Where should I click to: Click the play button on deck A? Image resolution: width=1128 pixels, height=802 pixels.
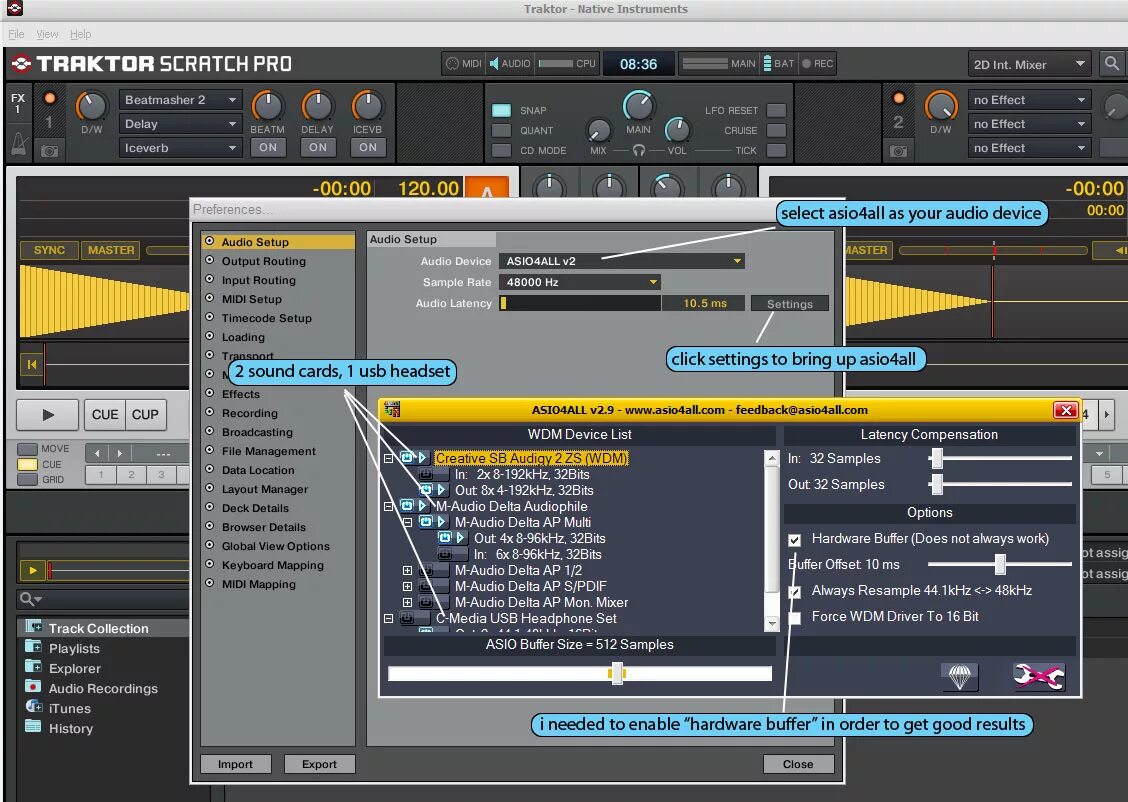point(47,414)
